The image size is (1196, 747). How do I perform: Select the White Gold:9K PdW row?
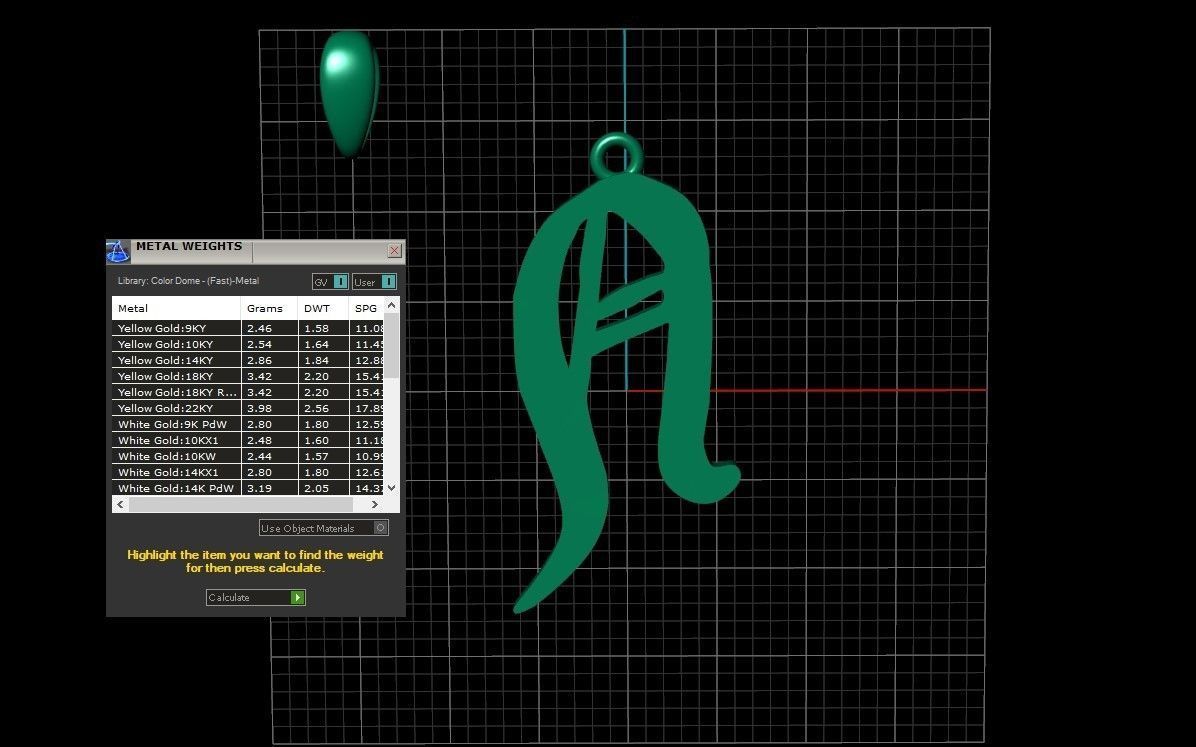pyautogui.click(x=248, y=424)
